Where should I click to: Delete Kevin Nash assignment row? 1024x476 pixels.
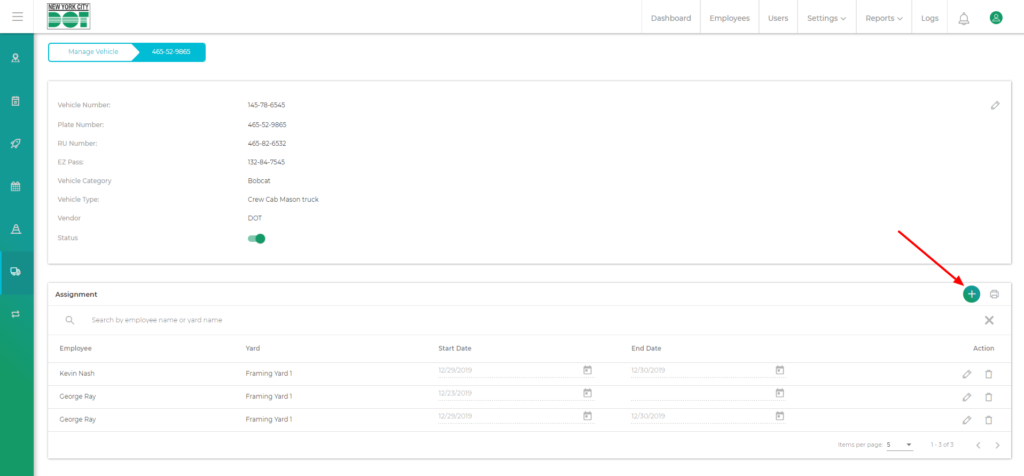coord(988,374)
